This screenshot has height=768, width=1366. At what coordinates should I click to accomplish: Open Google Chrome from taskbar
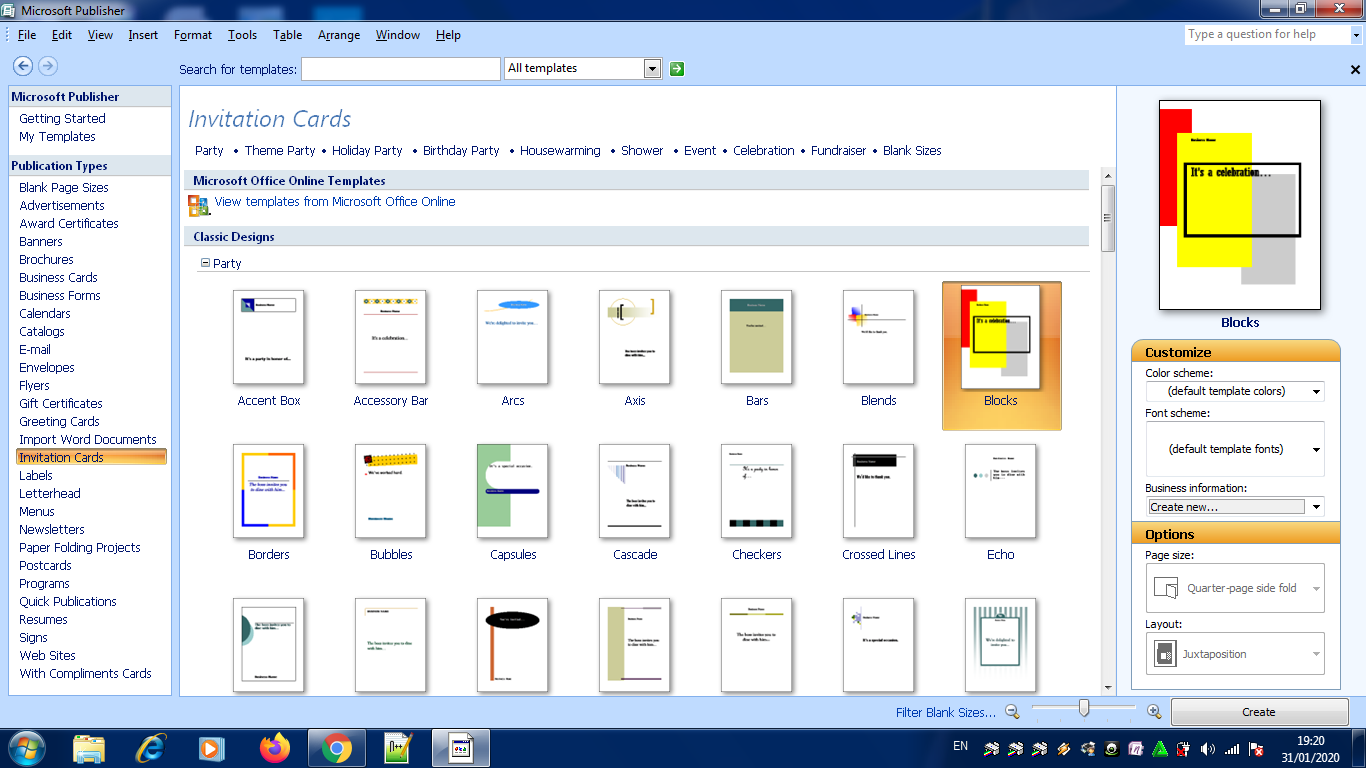pyautogui.click(x=337, y=748)
